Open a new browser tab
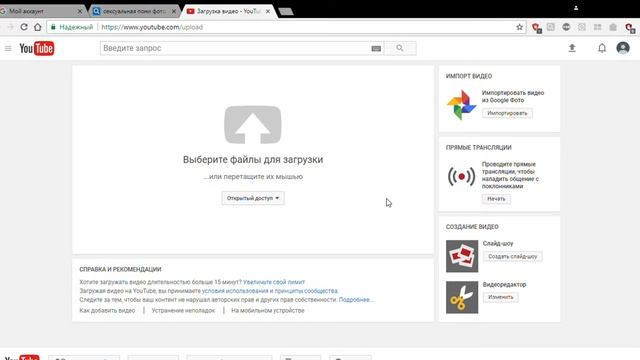Screen dimensions: 640x360 (286, 11)
